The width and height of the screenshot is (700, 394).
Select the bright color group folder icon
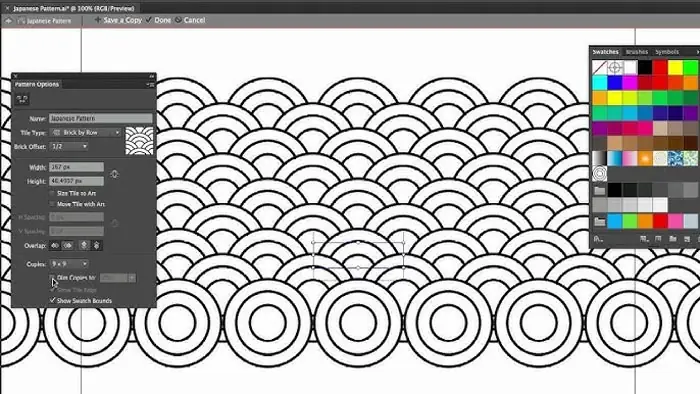[x=600, y=221]
